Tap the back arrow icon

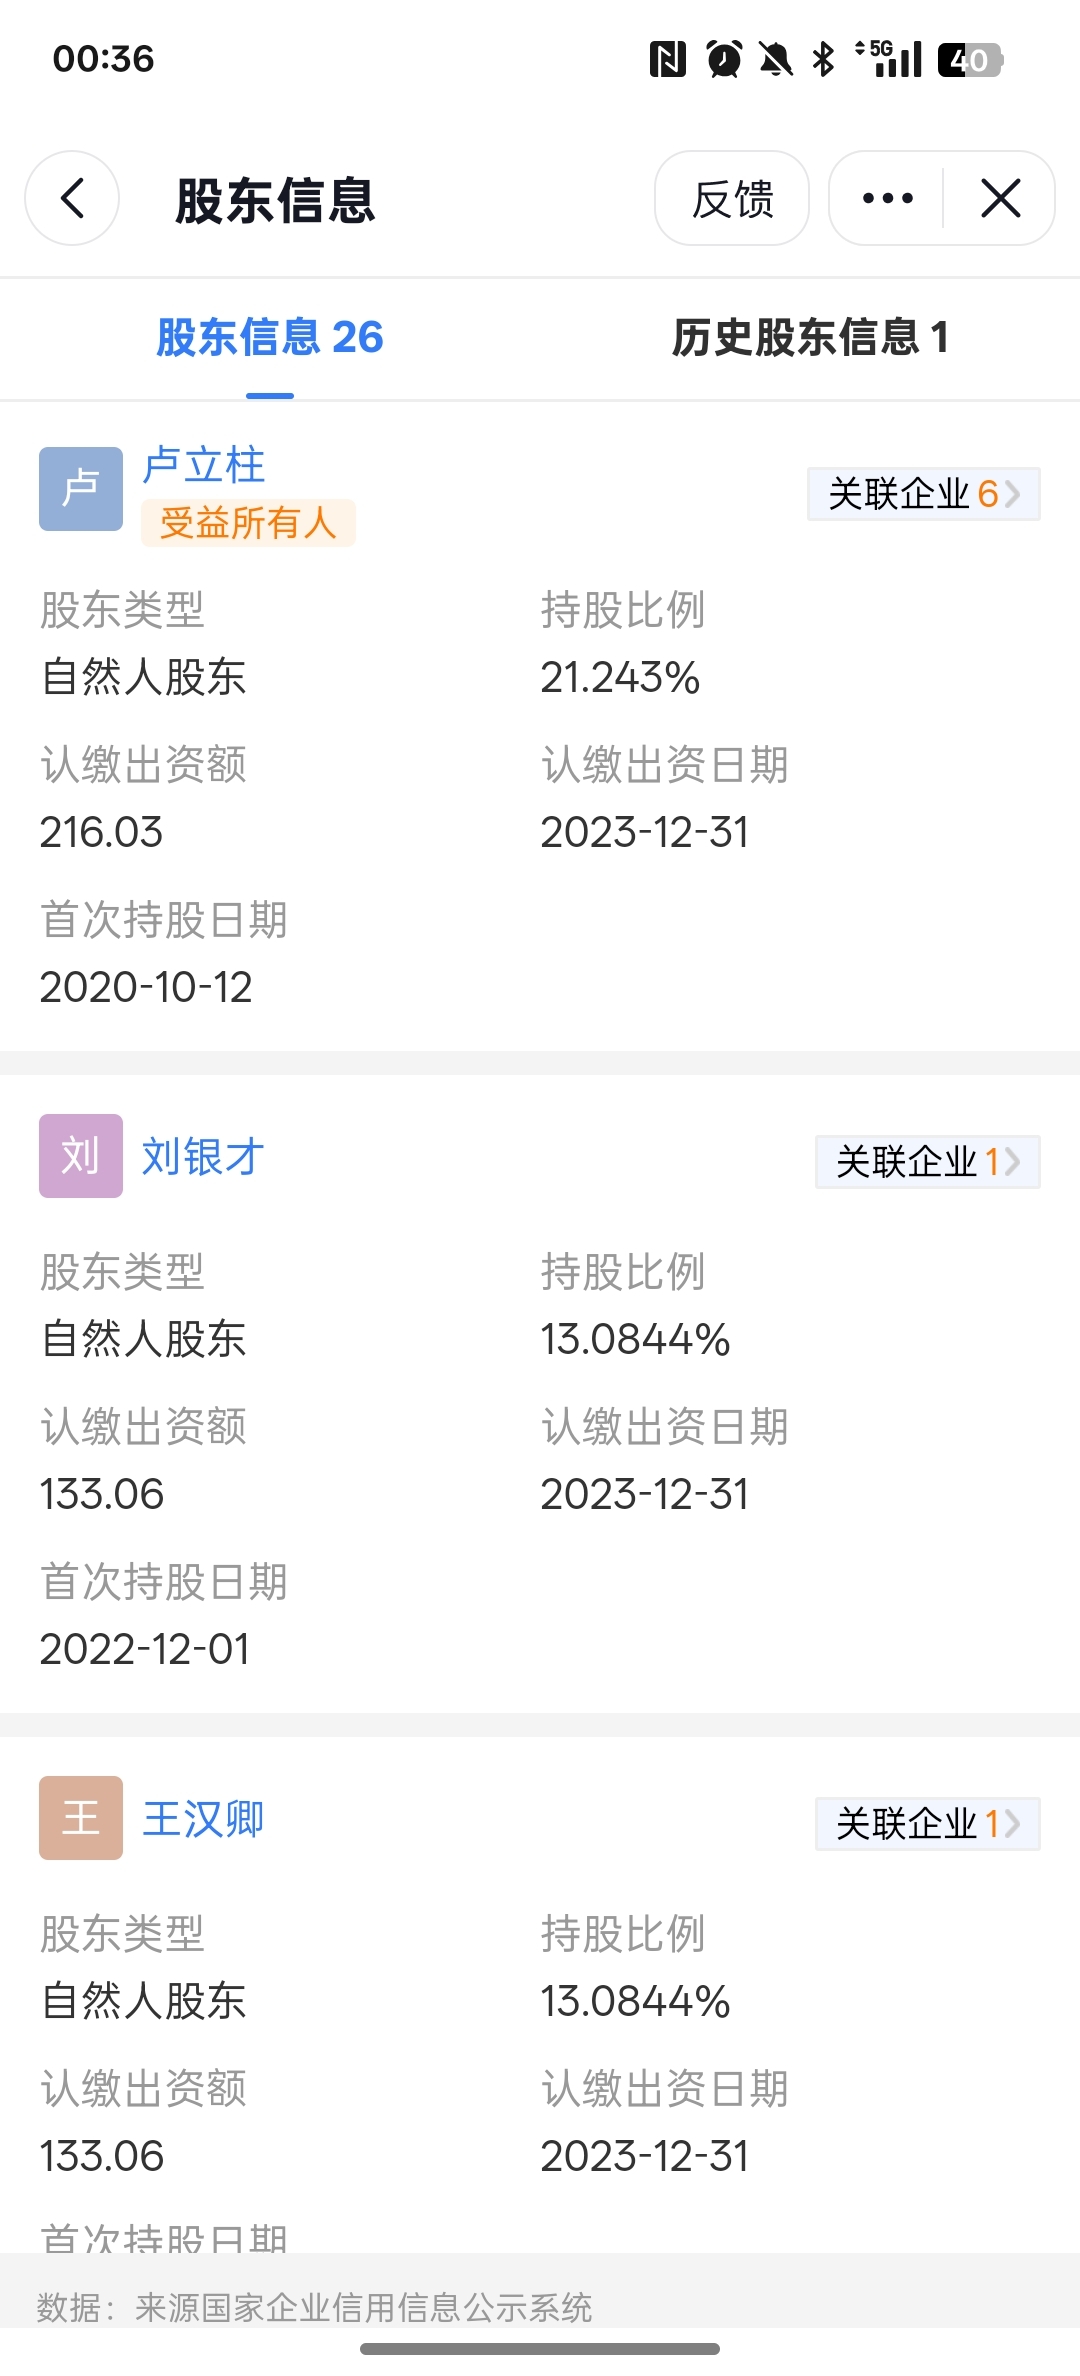[x=72, y=198]
